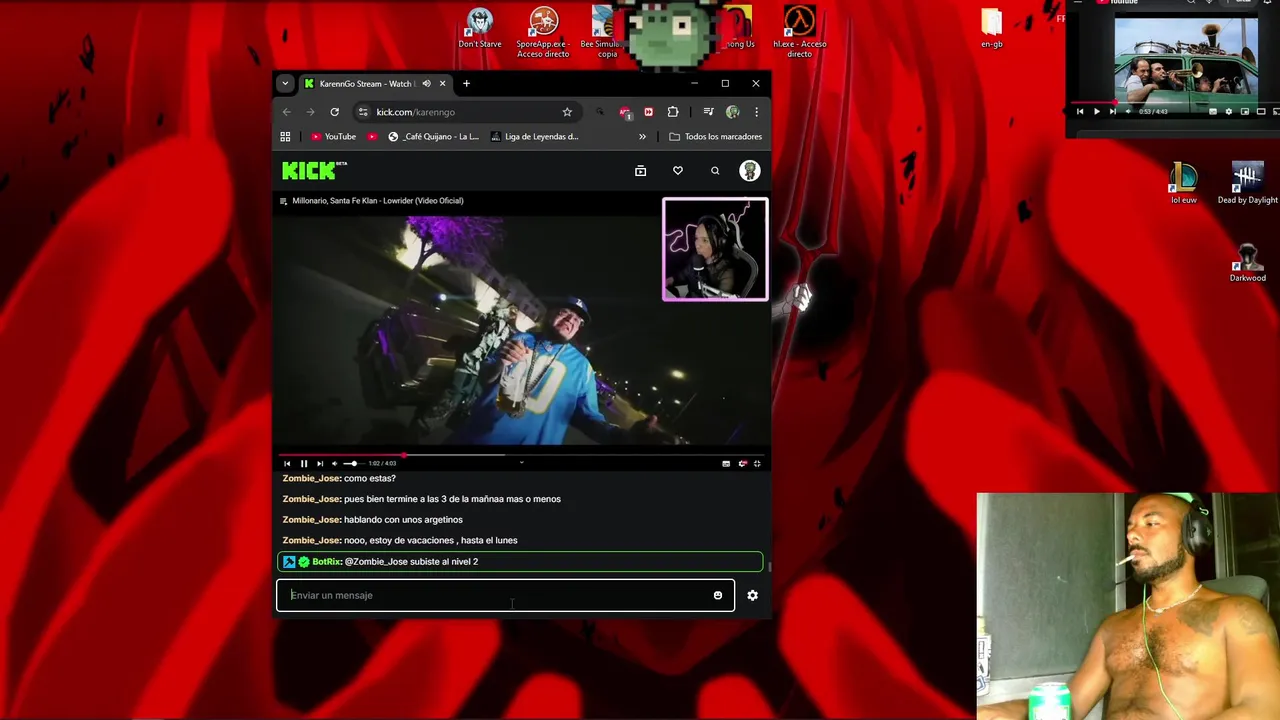
Task: Skip to previous track in Kick player
Action: point(287,463)
